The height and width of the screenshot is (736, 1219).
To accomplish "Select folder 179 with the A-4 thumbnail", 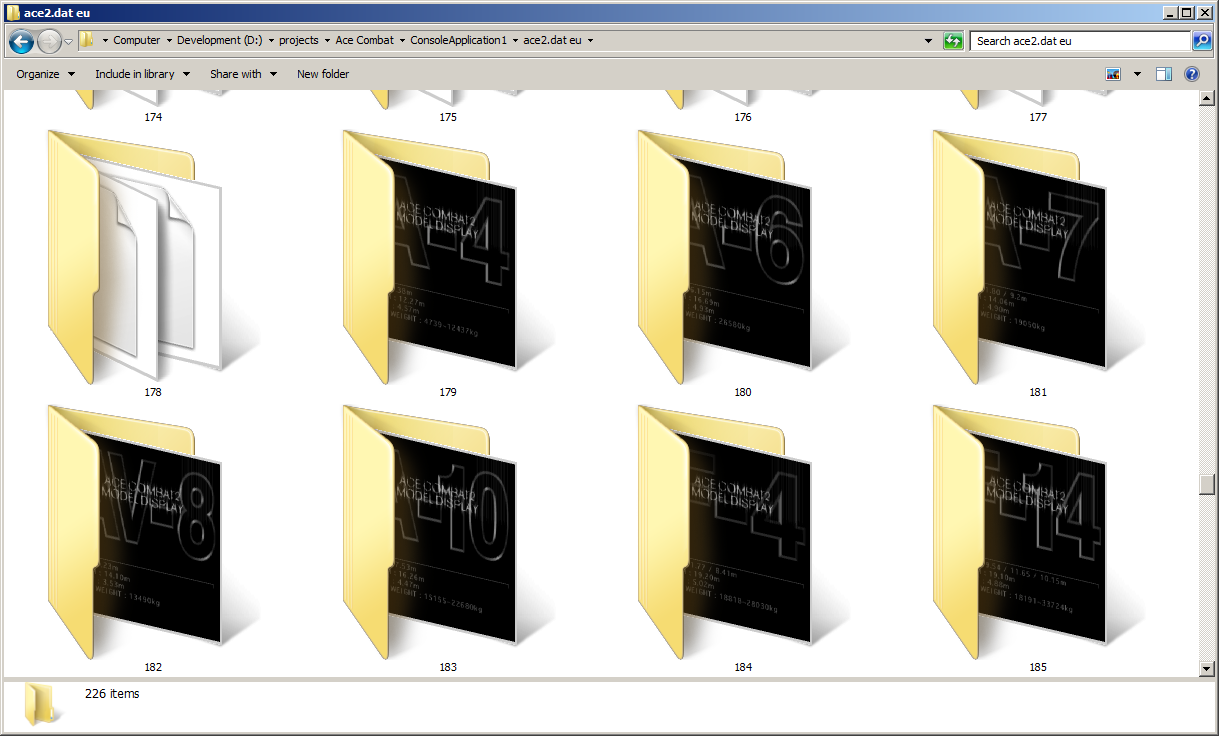I will [x=430, y=260].
